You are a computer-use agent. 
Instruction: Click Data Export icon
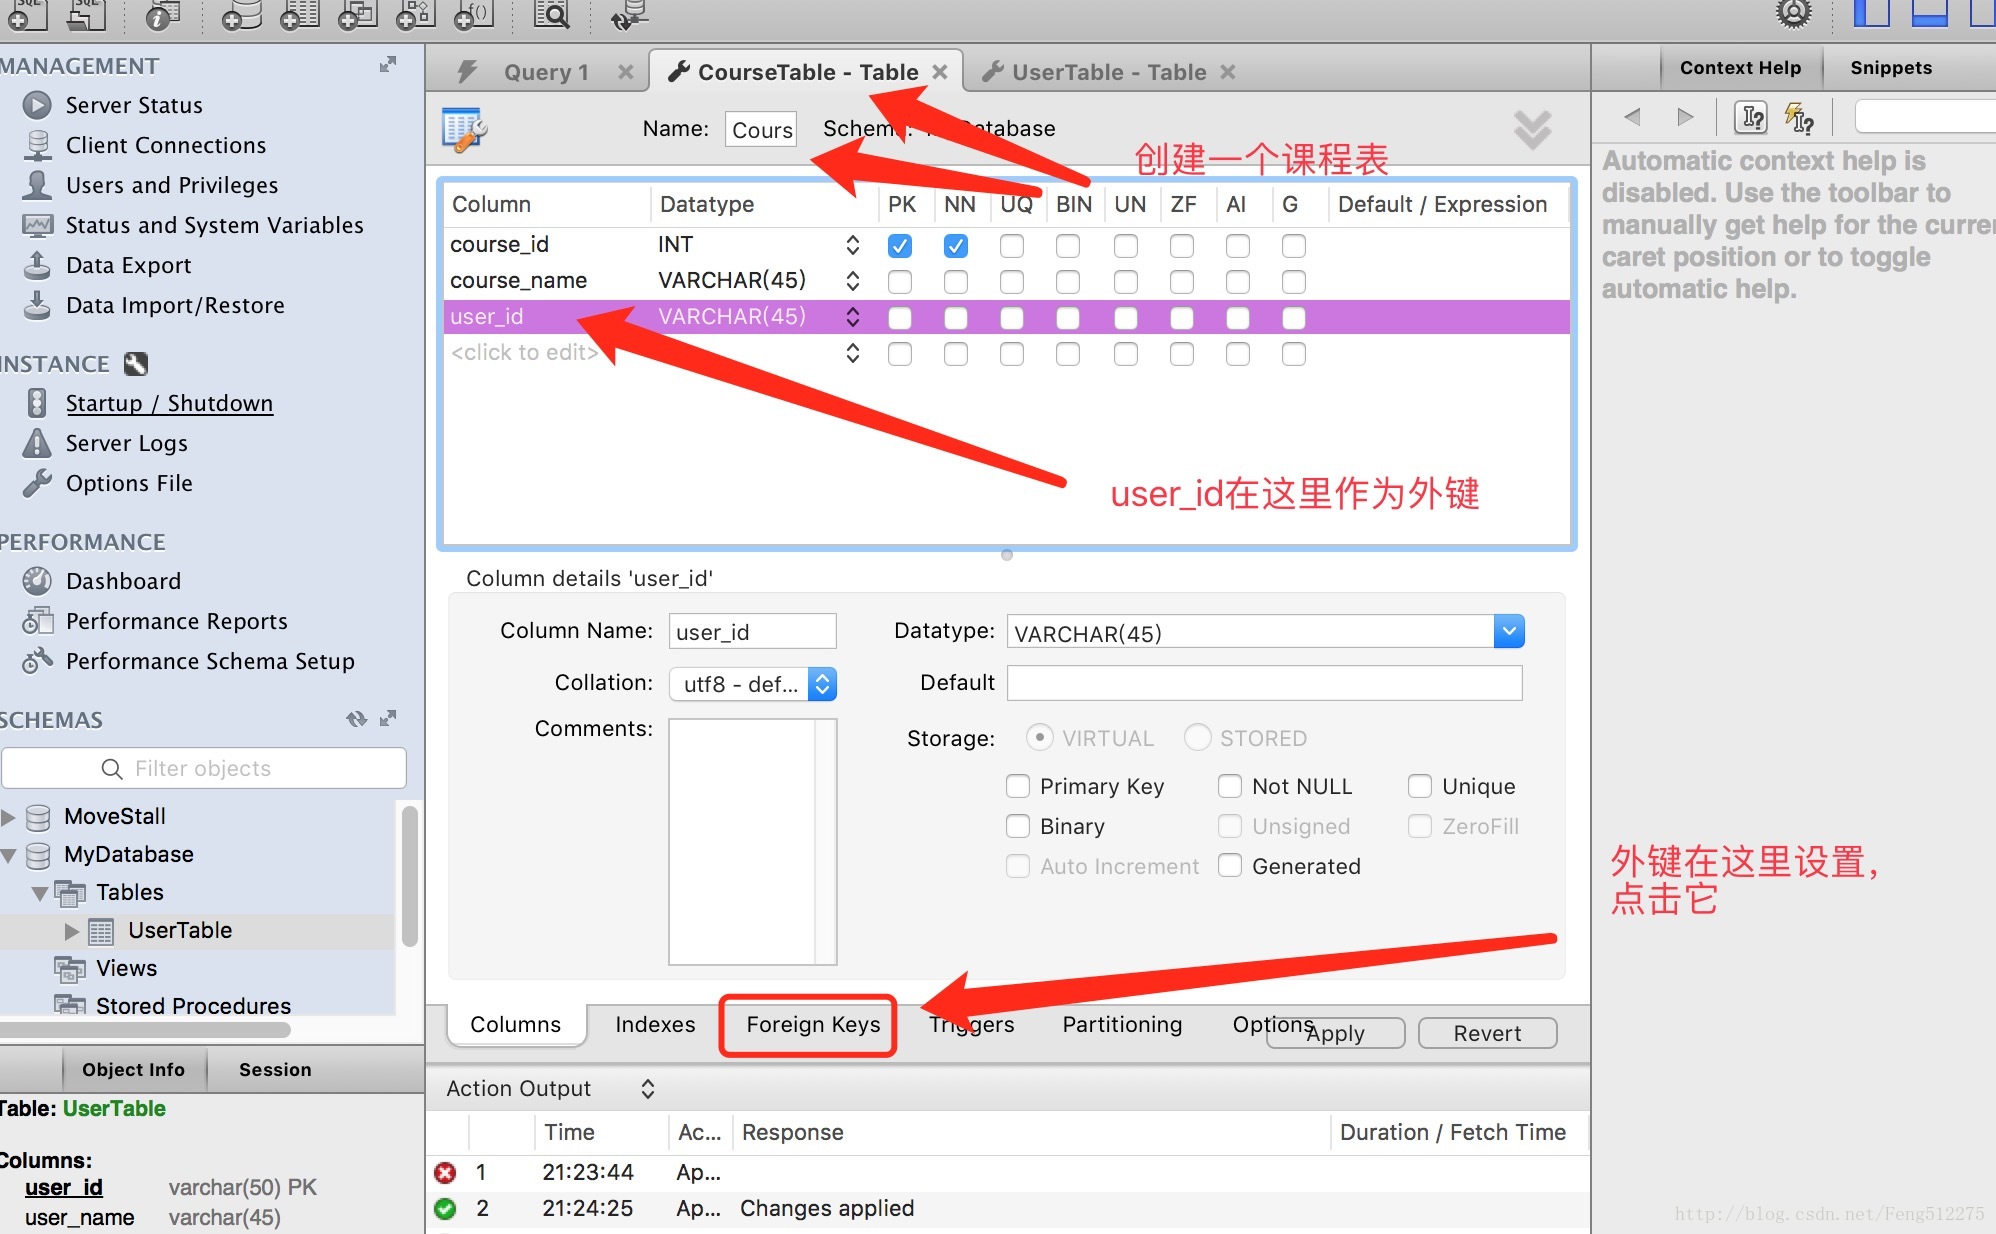click(37, 264)
